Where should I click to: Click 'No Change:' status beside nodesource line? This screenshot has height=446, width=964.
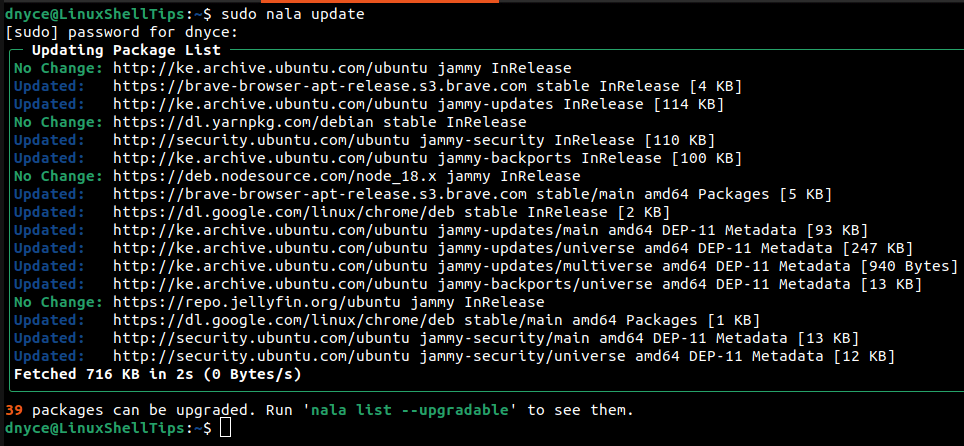[58, 177]
